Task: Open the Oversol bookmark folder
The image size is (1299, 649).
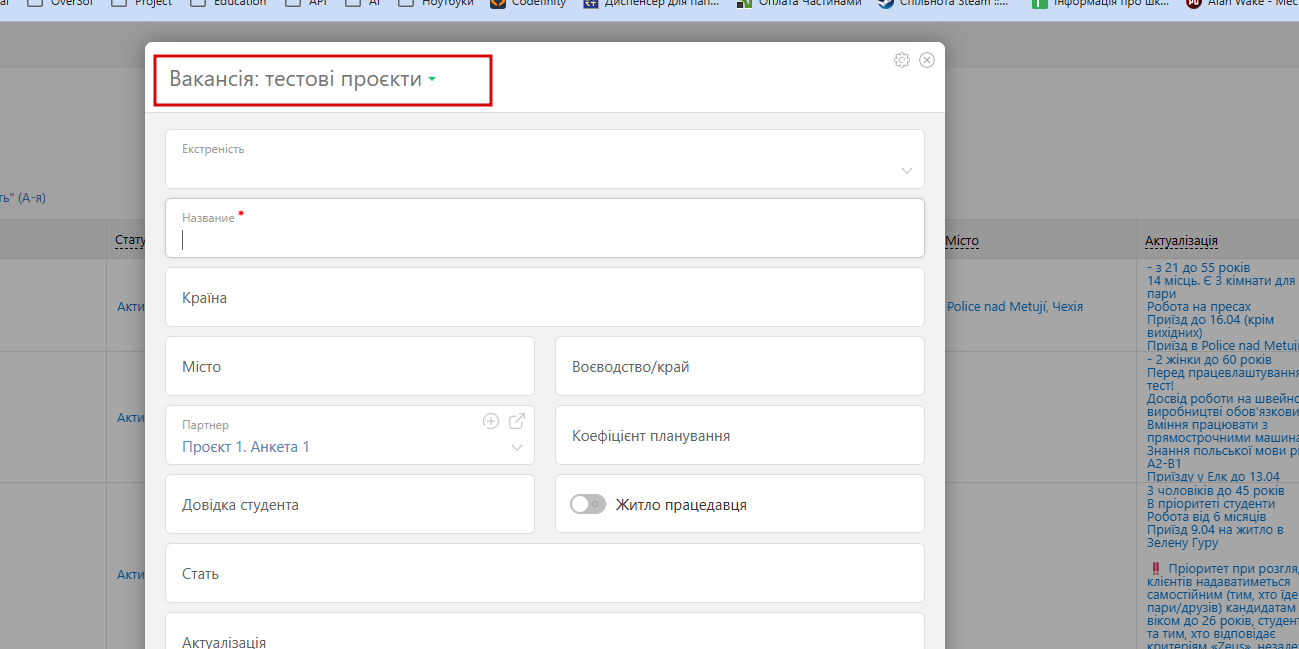Action: pyautogui.click(x=59, y=4)
